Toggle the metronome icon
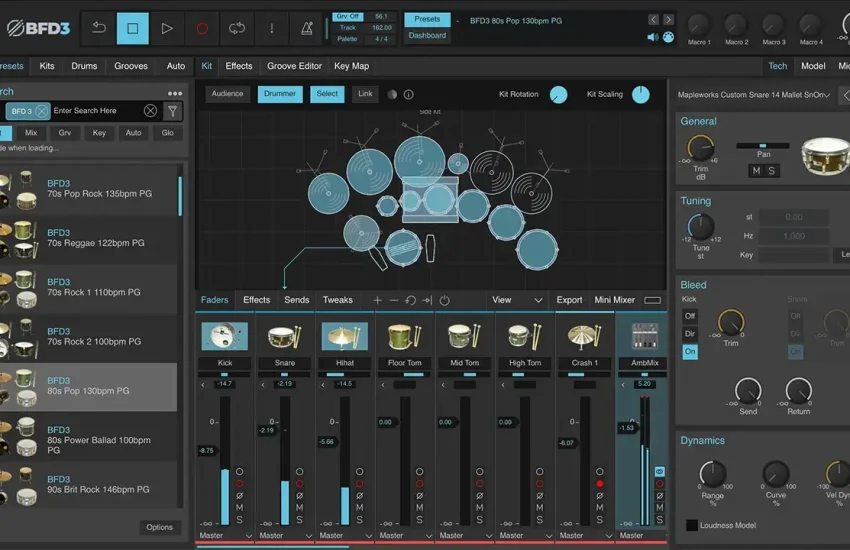This screenshot has height=550, width=850. click(x=307, y=28)
